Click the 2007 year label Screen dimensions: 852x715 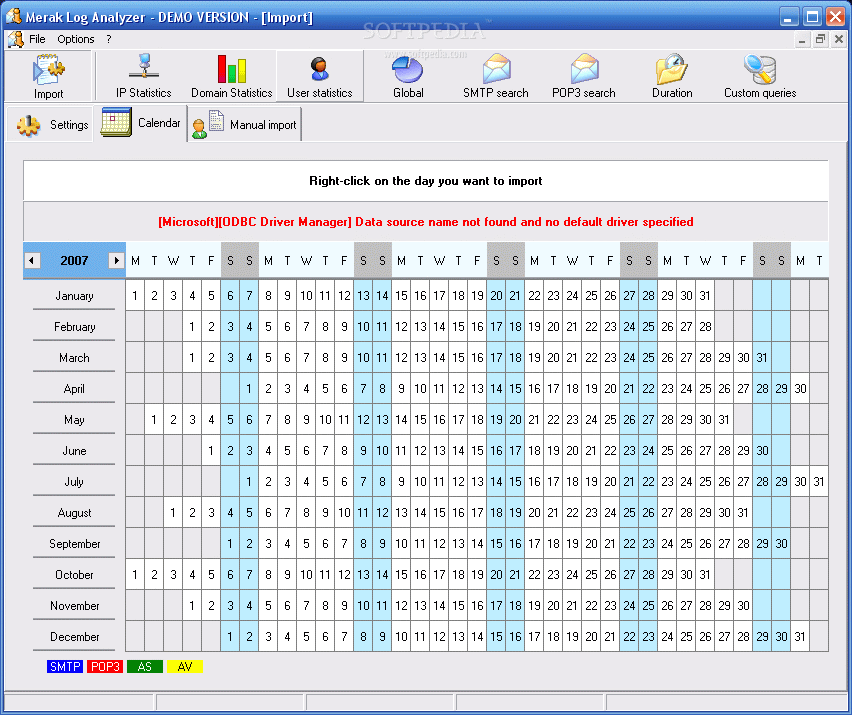pyautogui.click(x=74, y=260)
